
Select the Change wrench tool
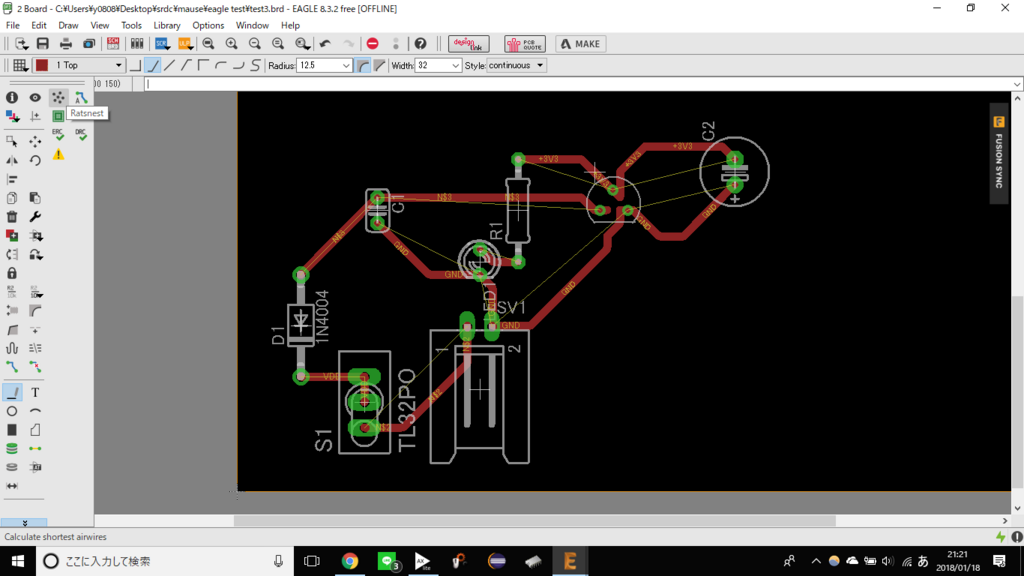pos(35,217)
